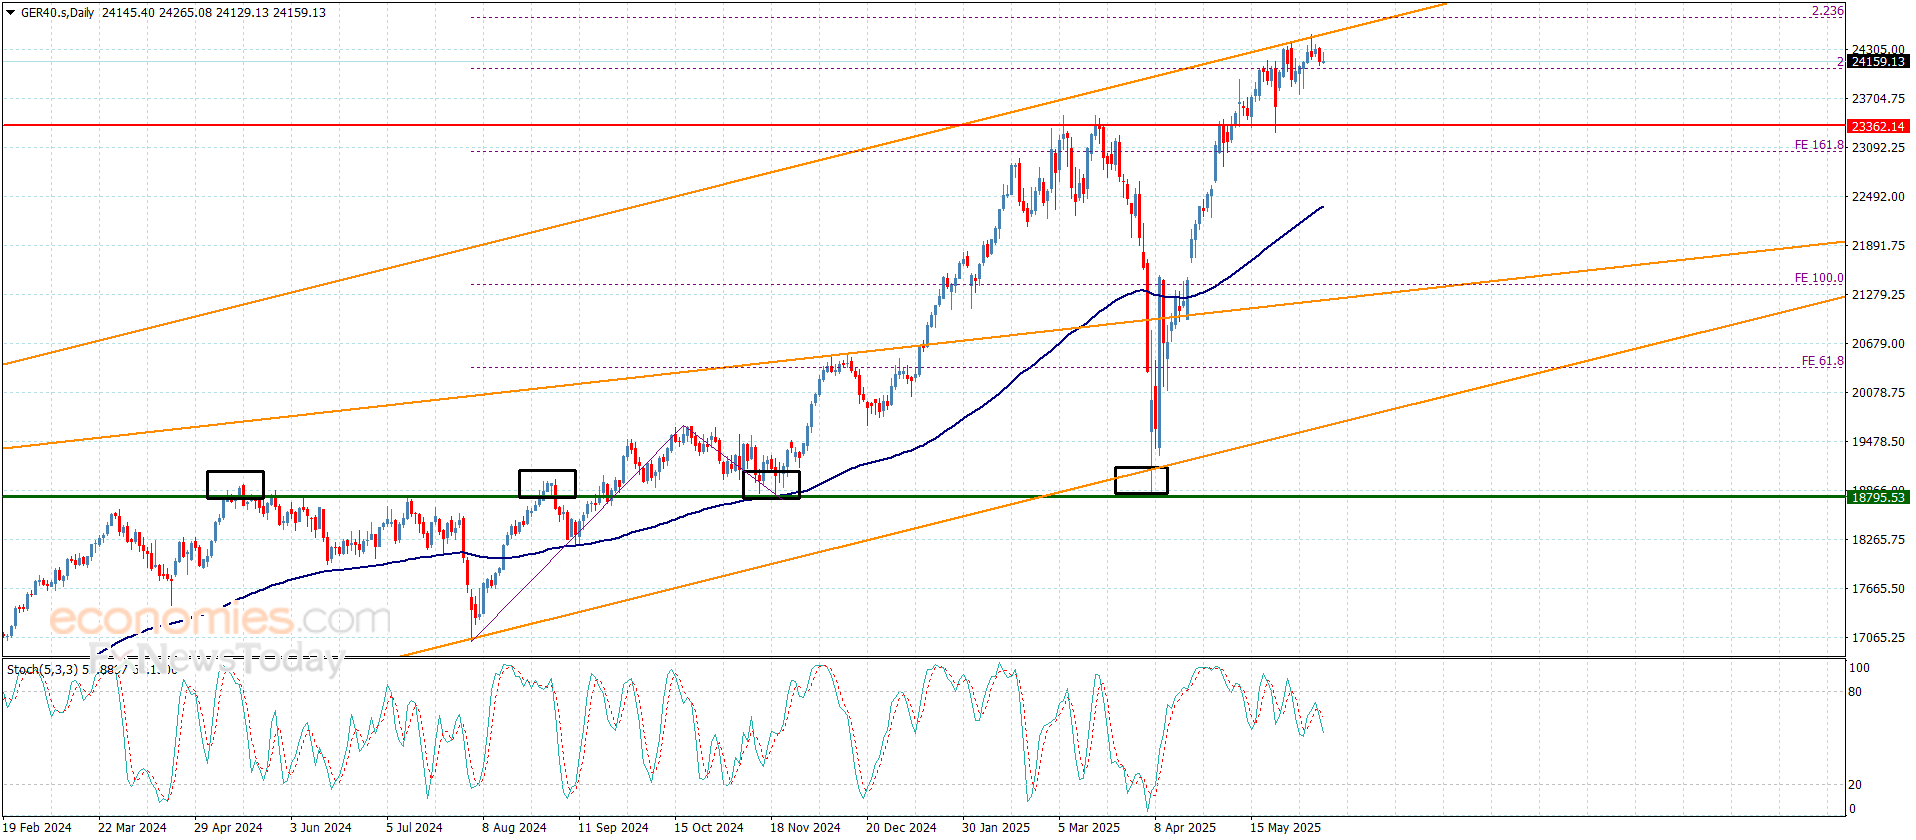Select the black rectangle near 29 Apr 2024
The height and width of the screenshot is (840, 1916).
(235, 485)
